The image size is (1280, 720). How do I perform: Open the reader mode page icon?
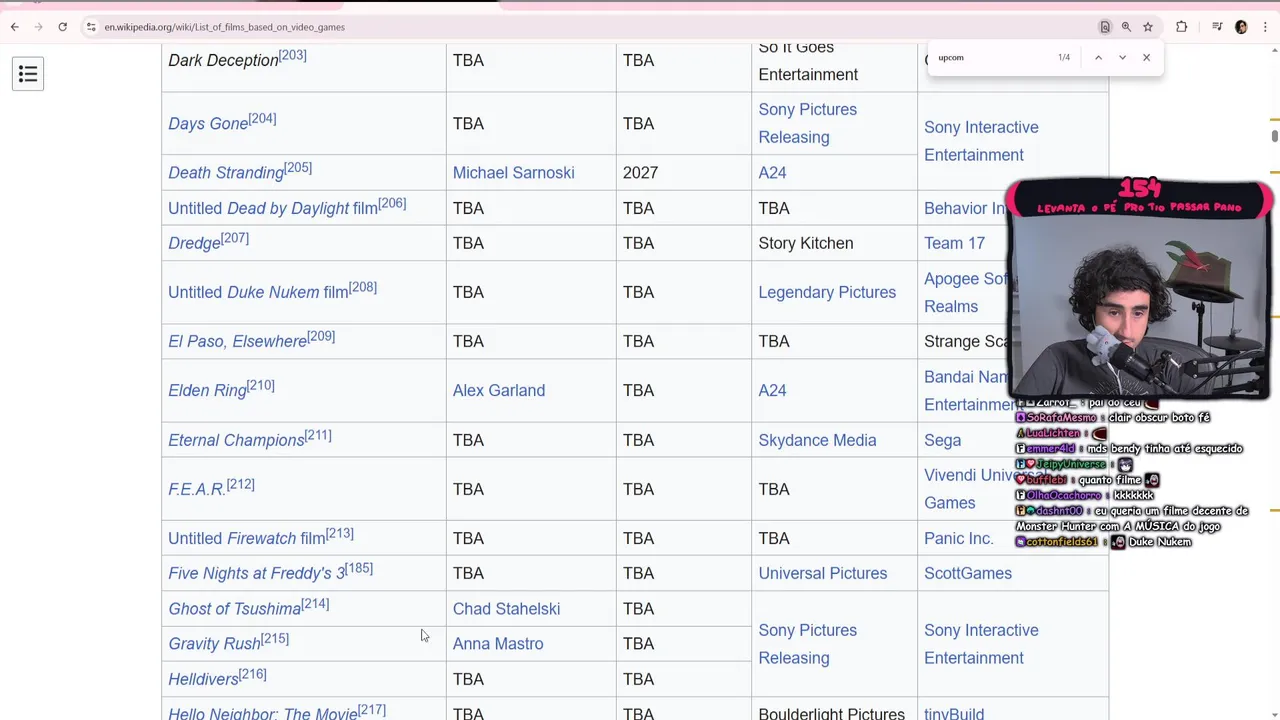point(1105,27)
